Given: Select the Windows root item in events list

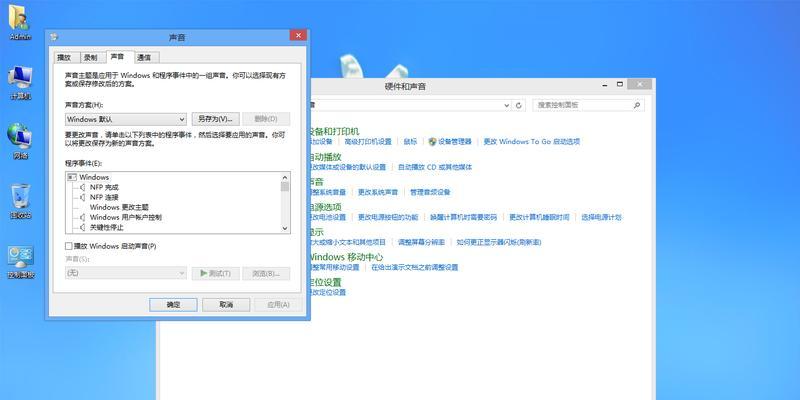Looking at the screenshot, I should [94, 177].
